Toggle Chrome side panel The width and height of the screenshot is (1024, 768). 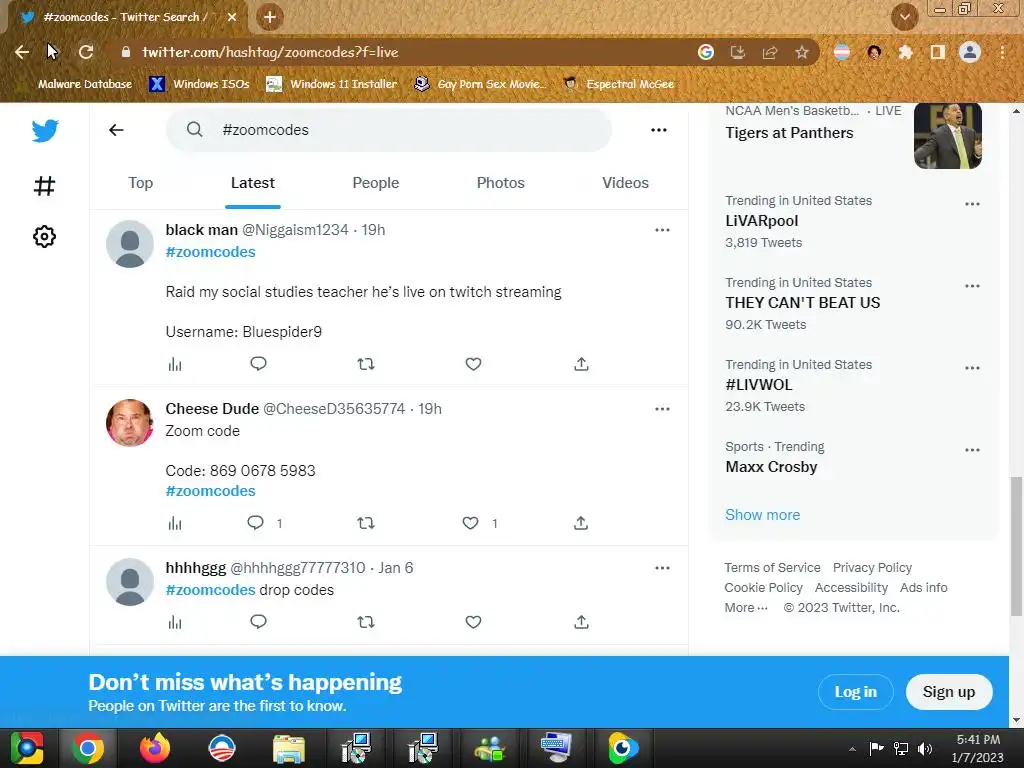point(938,52)
